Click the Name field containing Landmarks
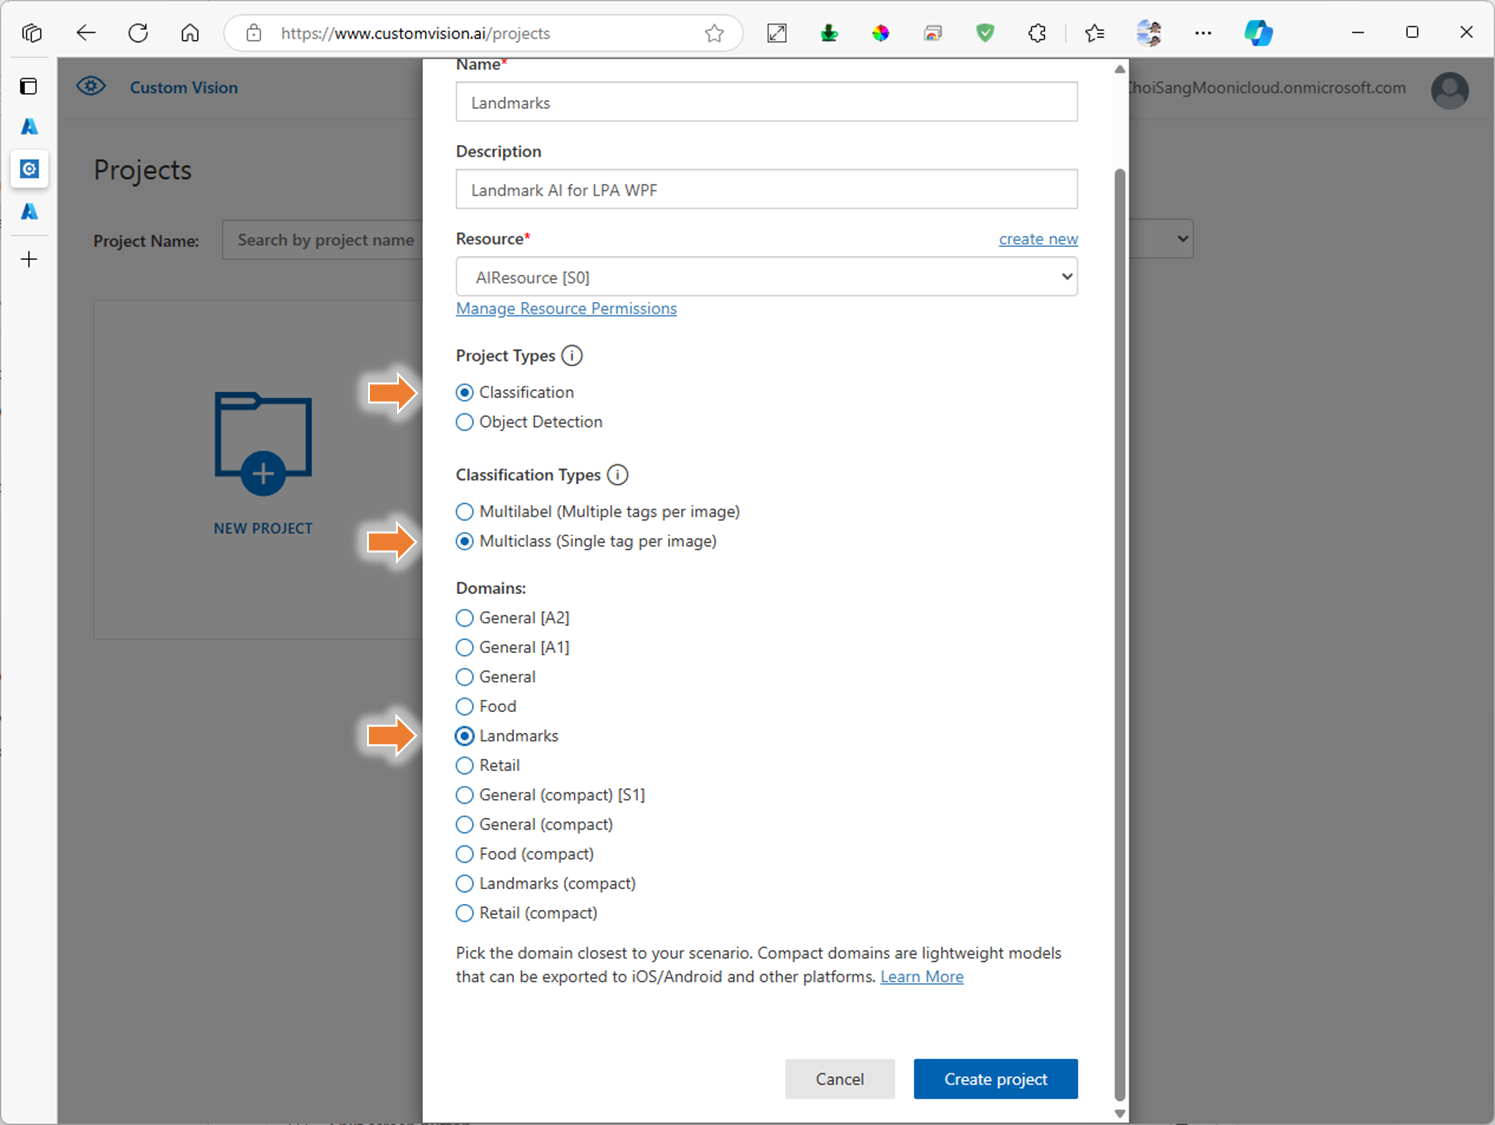This screenshot has width=1495, height=1125. click(x=767, y=102)
